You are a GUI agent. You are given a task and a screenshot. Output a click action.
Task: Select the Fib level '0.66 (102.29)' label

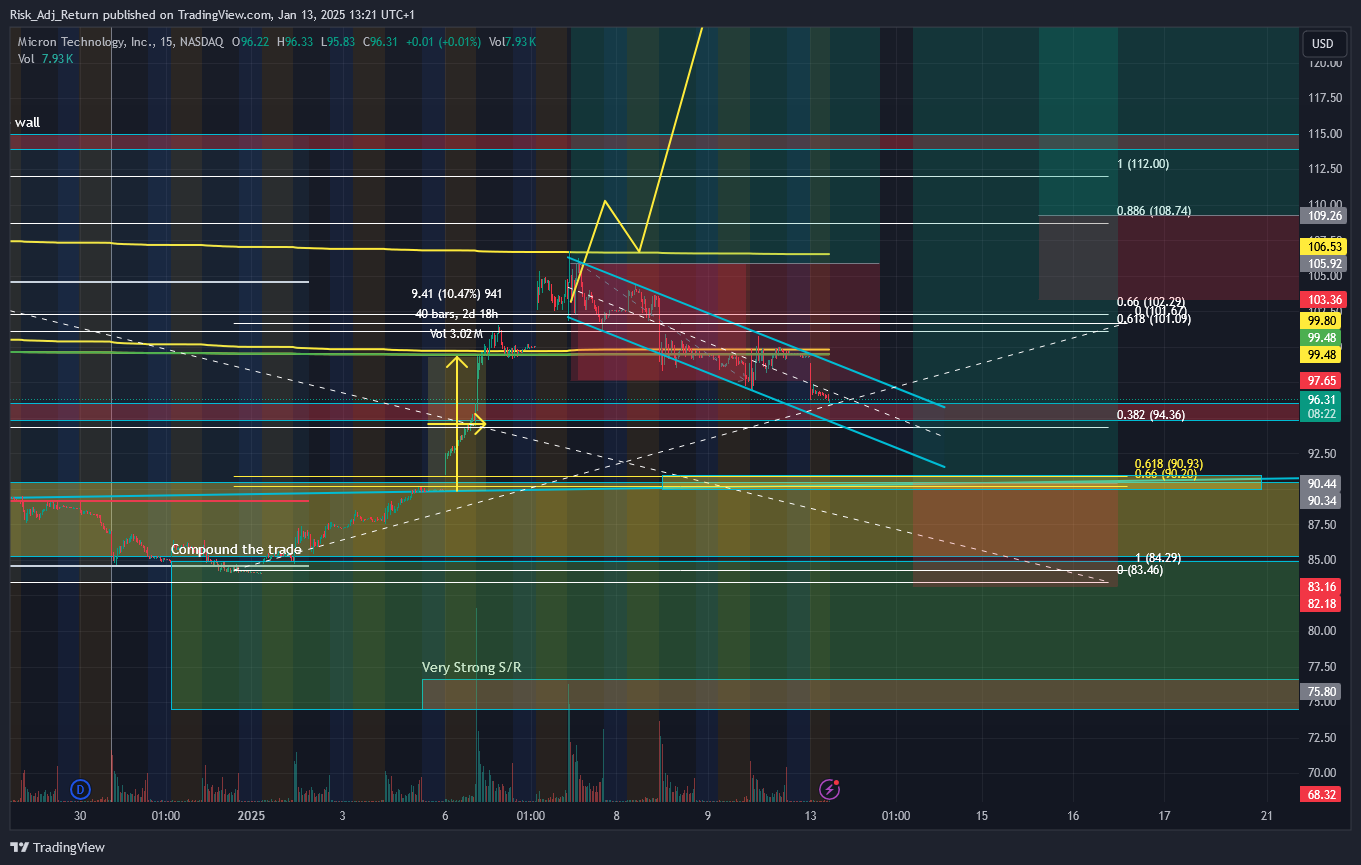1150,302
